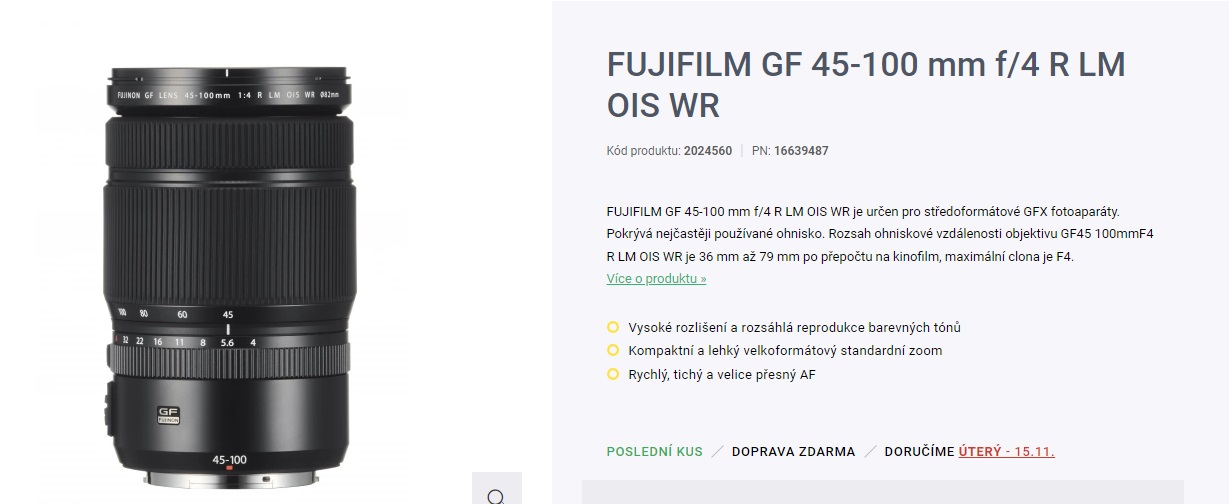The height and width of the screenshot is (504, 1229).
Task: Click the part number 16639487
Action: (x=801, y=151)
